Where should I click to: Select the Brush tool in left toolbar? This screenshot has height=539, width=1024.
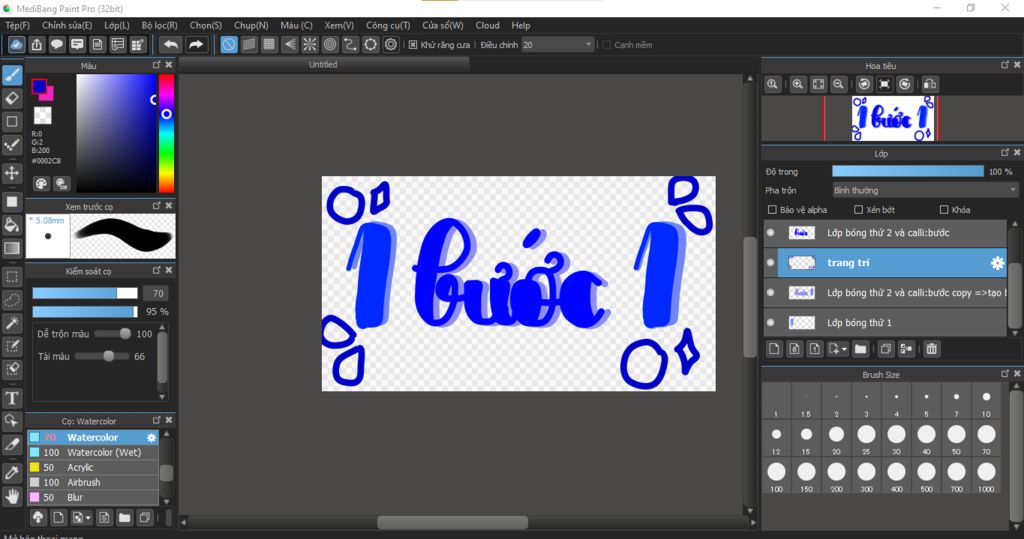[12, 75]
